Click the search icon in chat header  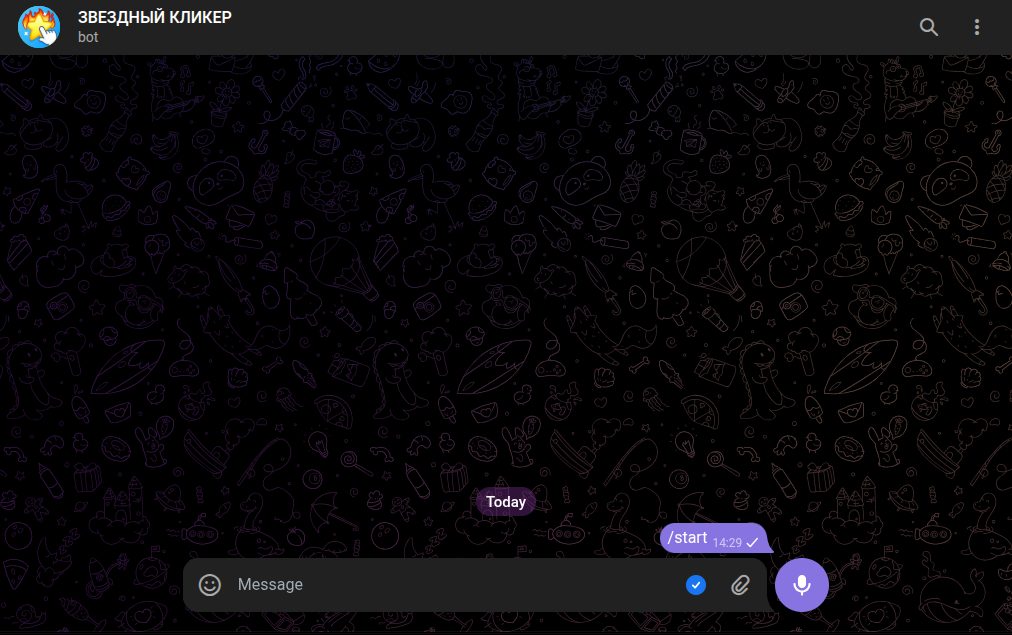point(928,27)
